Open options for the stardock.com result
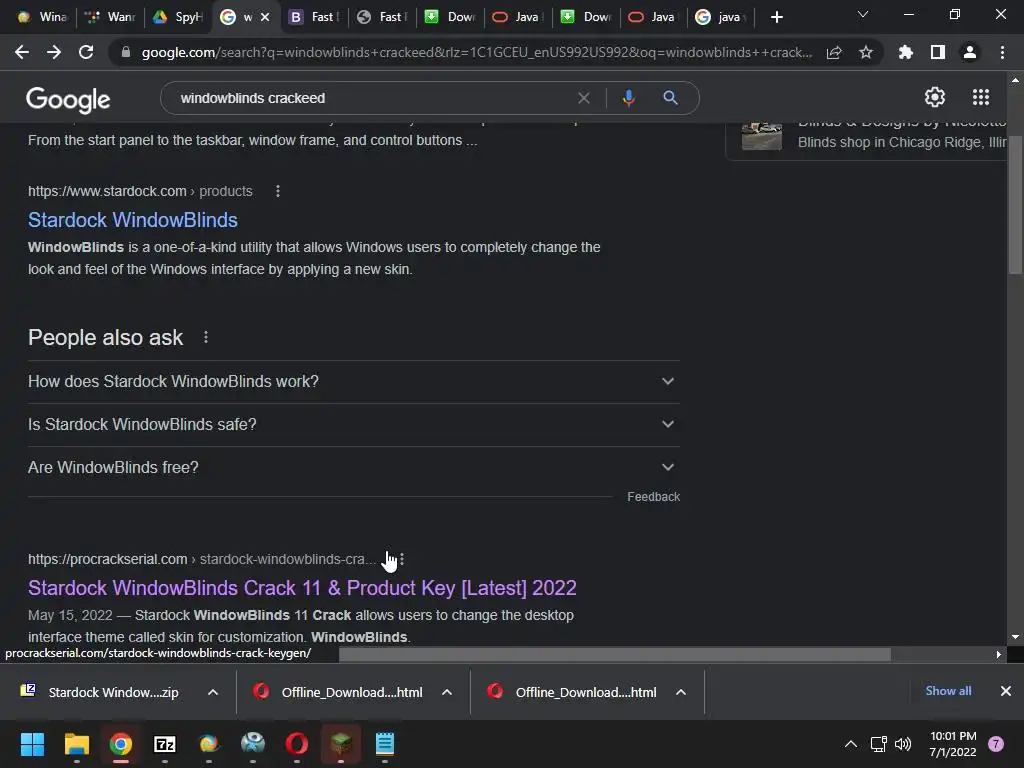Image resolution: width=1024 pixels, height=768 pixels. [x=278, y=191]
